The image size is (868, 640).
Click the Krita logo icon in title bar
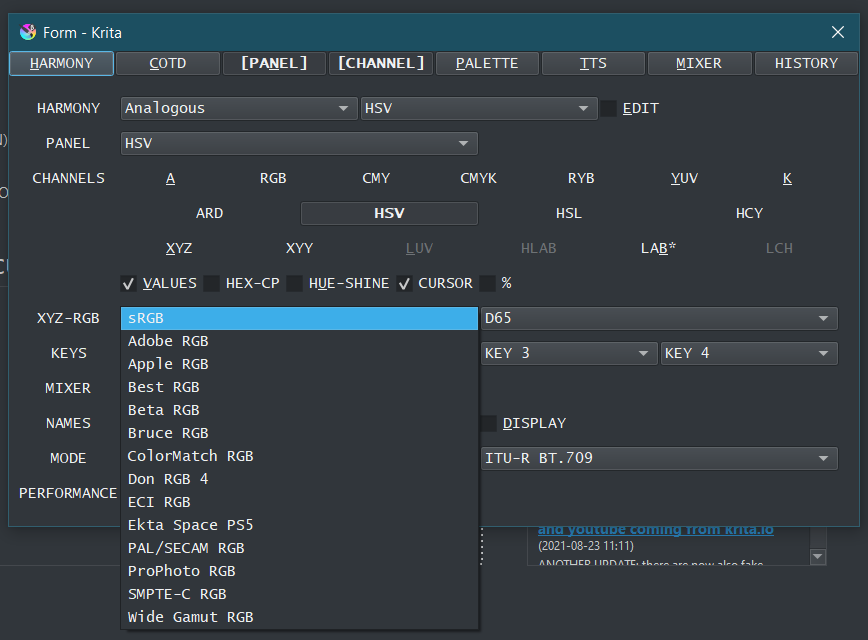point(28,32)
